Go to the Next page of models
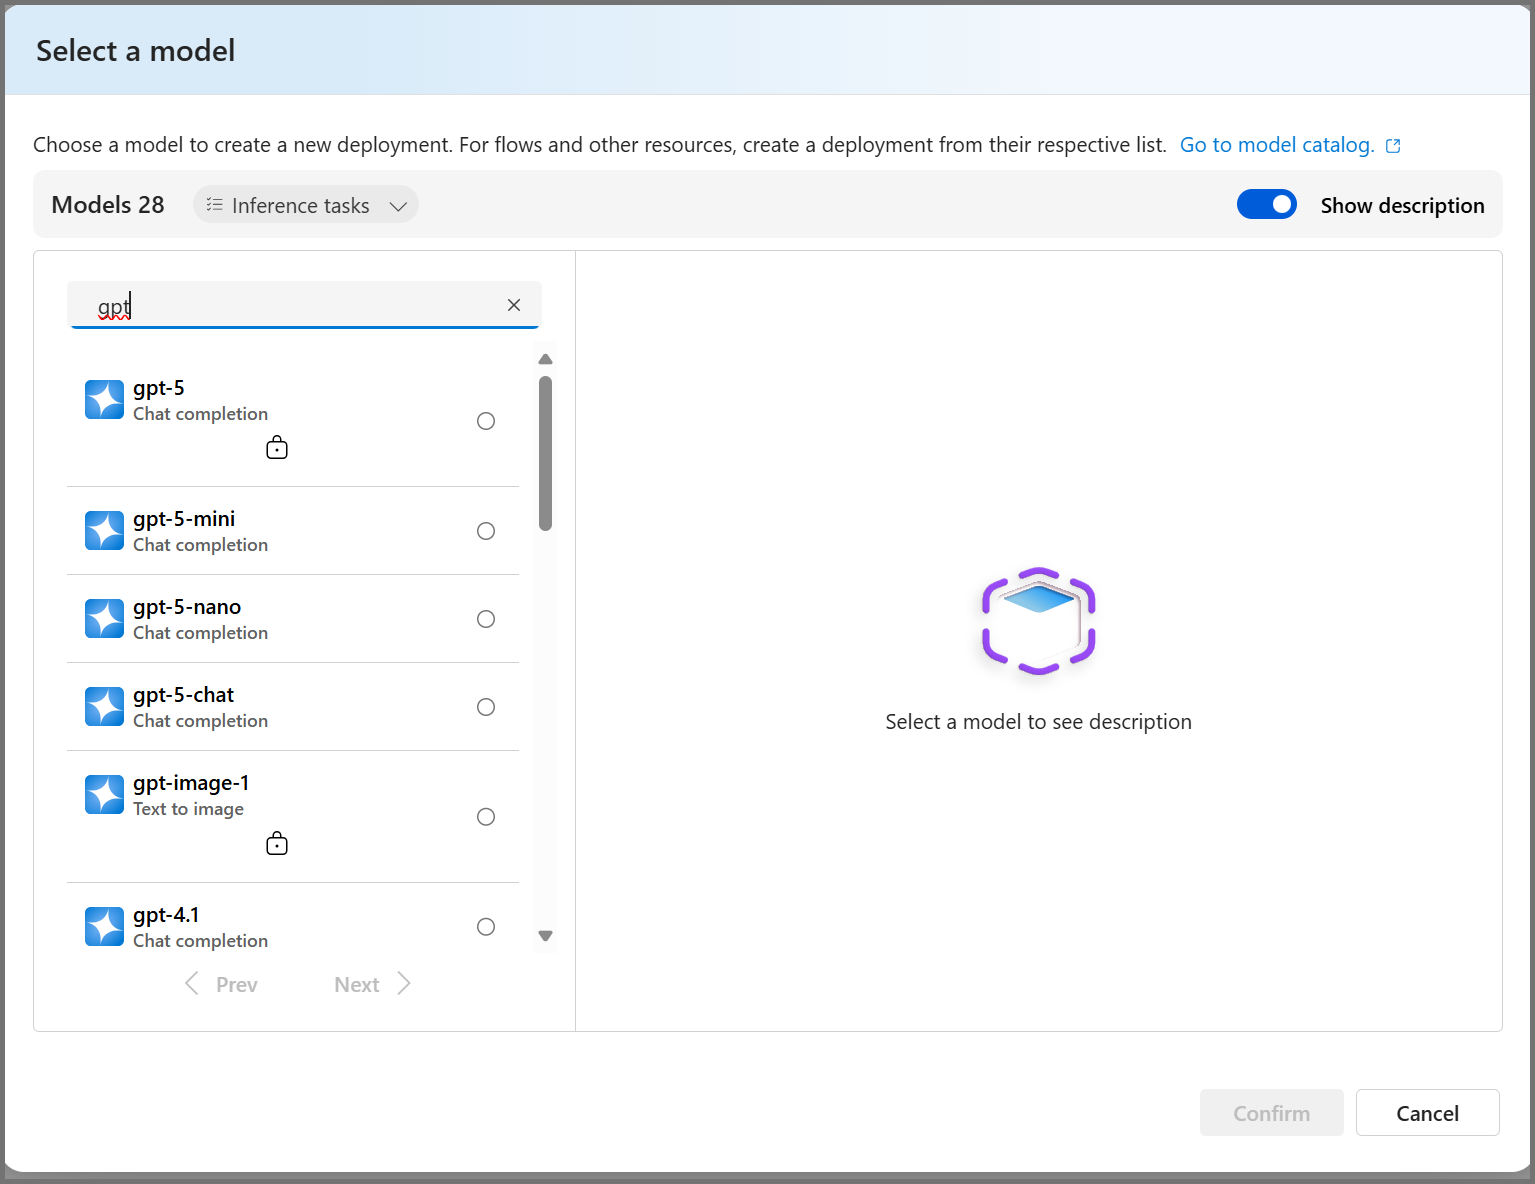The height and width of the screenshot is (1184, 1535). [372, 984]
